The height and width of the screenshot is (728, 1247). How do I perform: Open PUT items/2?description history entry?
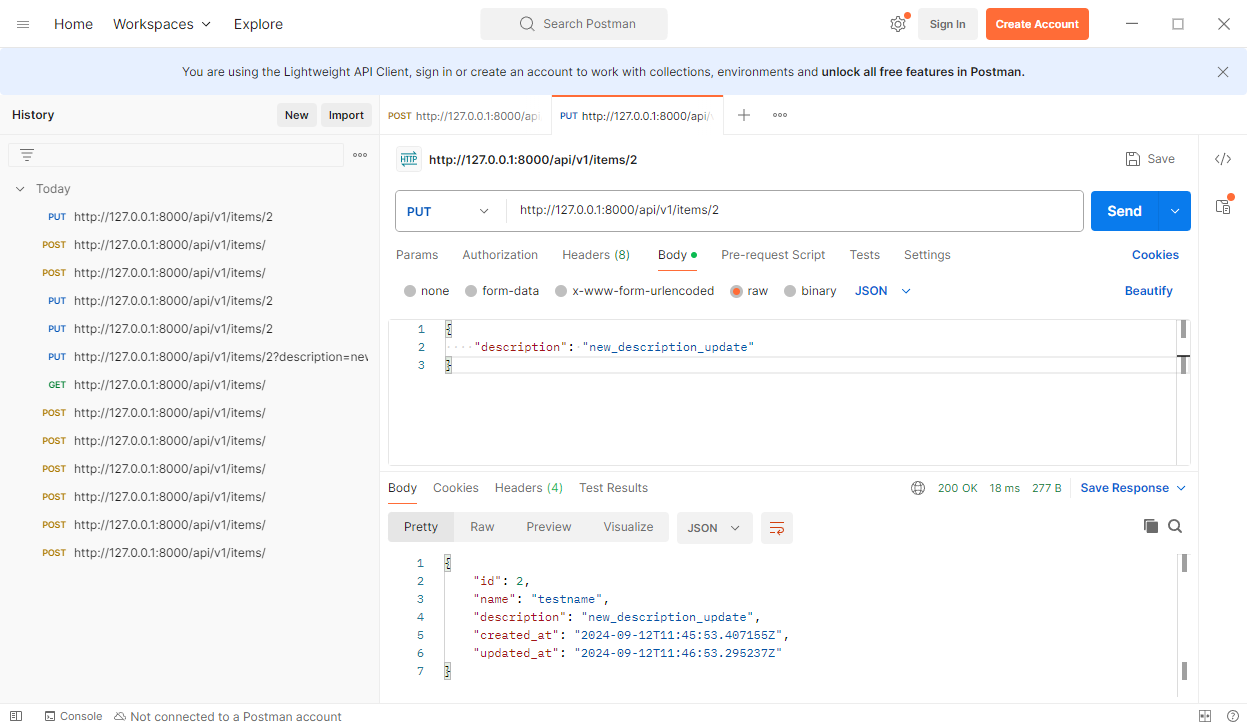[190, 357]
